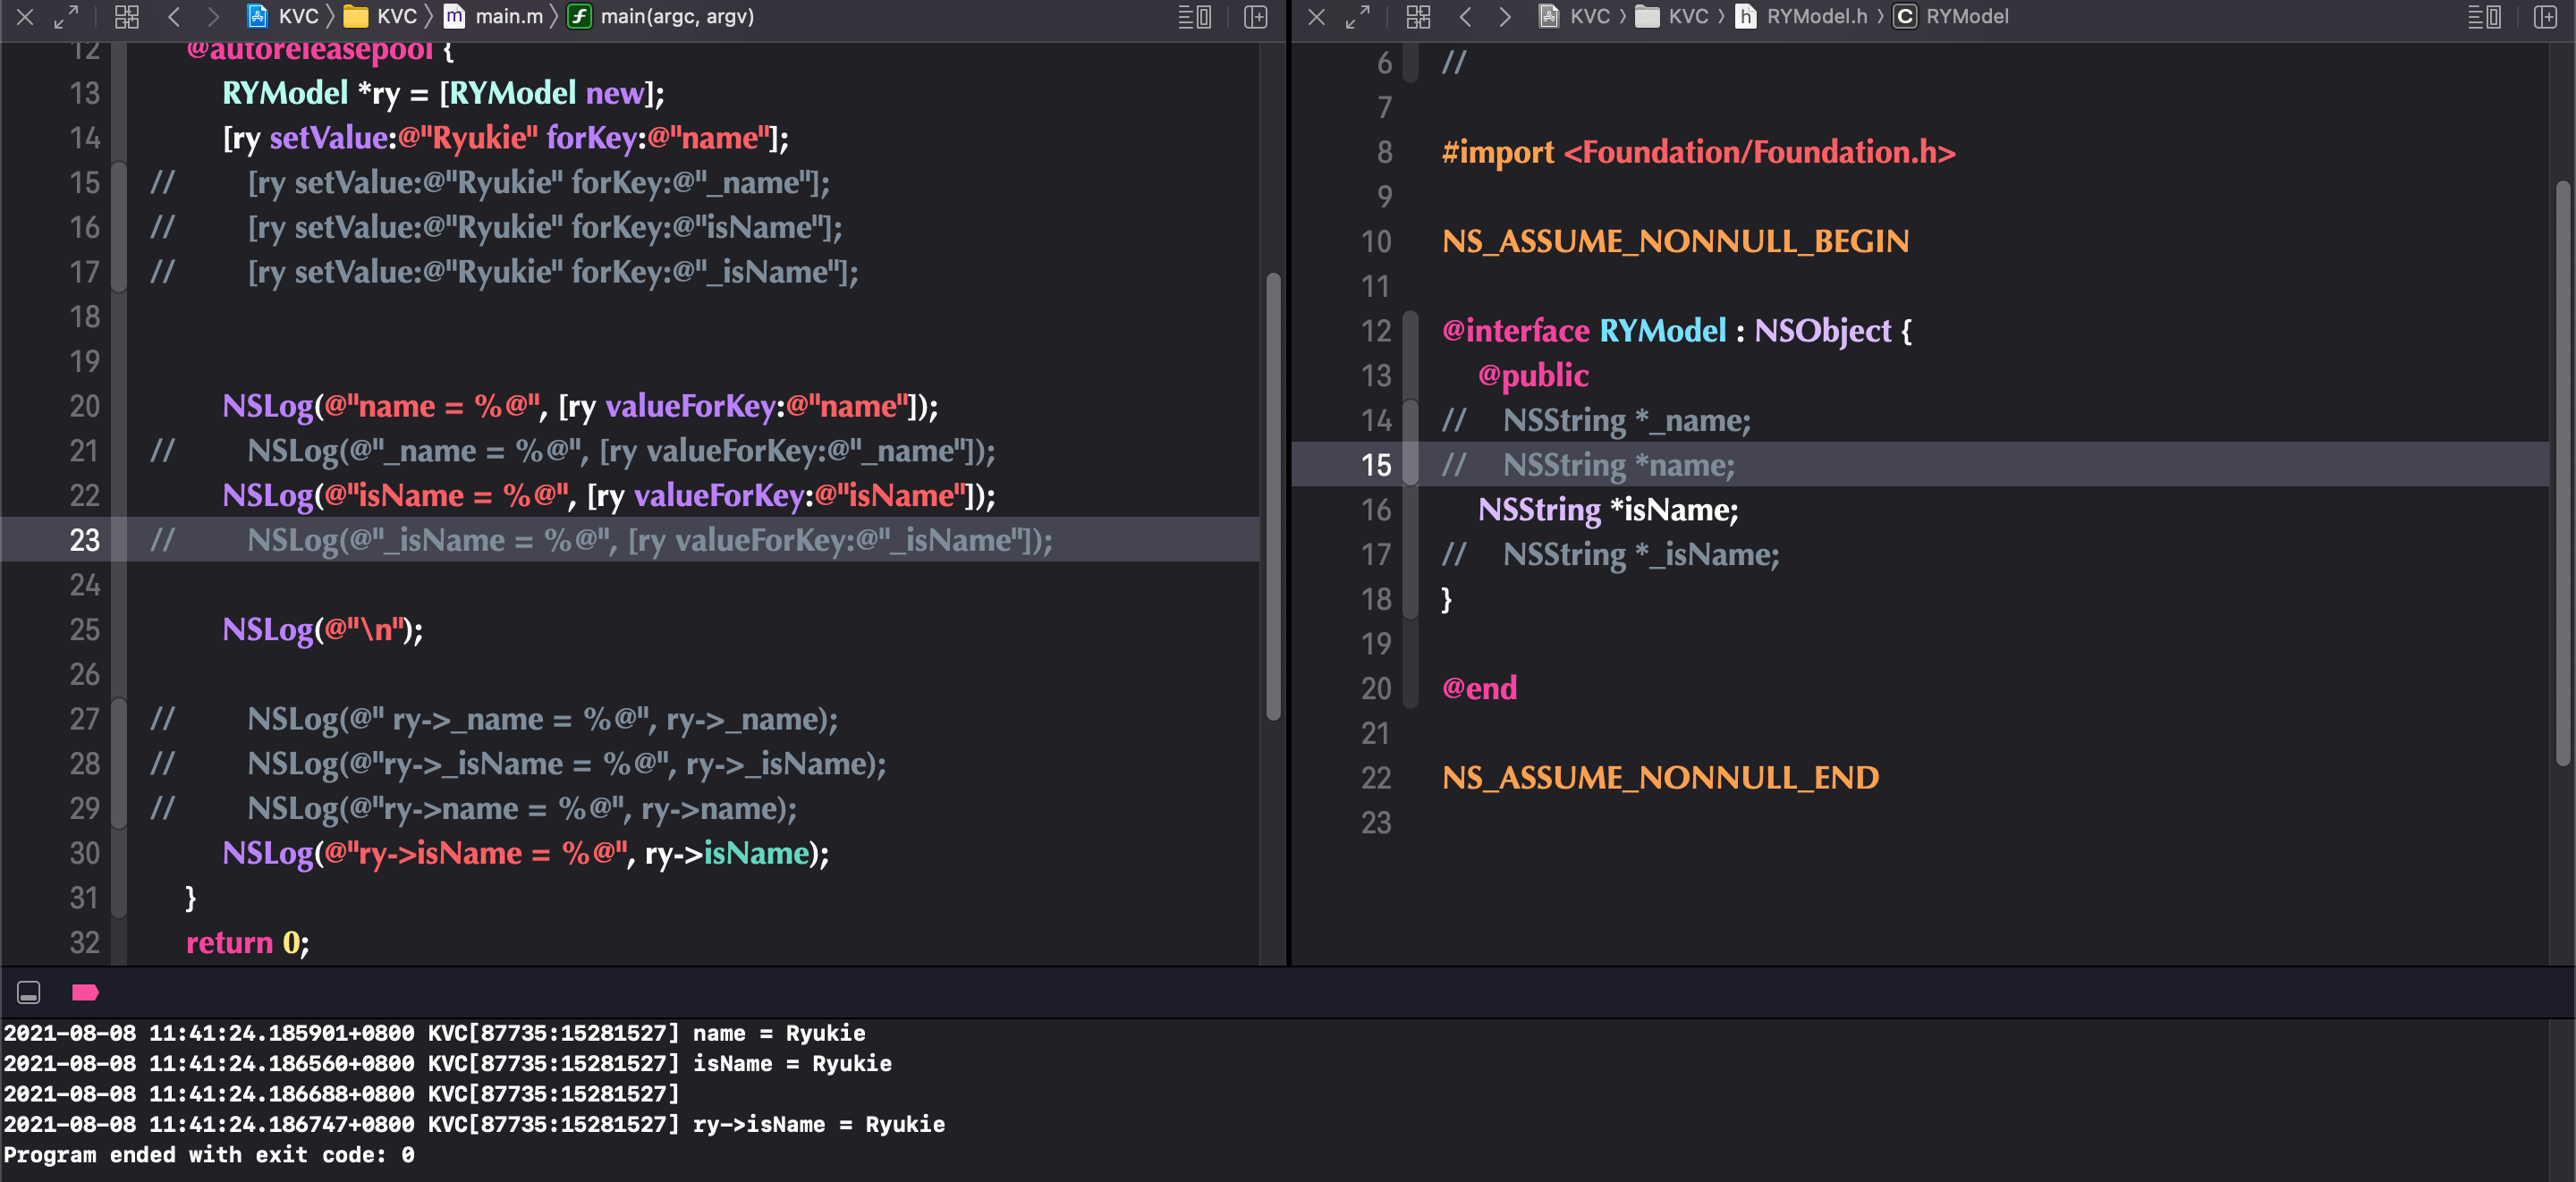Close the right editor pane

[1317, 17]
